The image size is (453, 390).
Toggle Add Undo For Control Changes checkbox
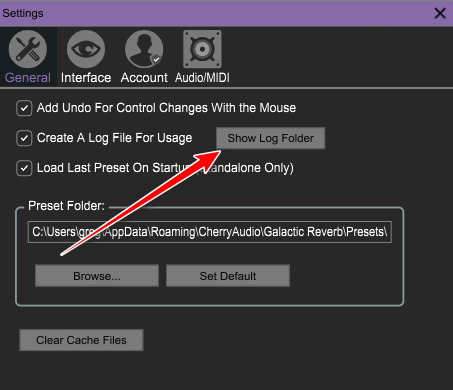coord(24,108)
